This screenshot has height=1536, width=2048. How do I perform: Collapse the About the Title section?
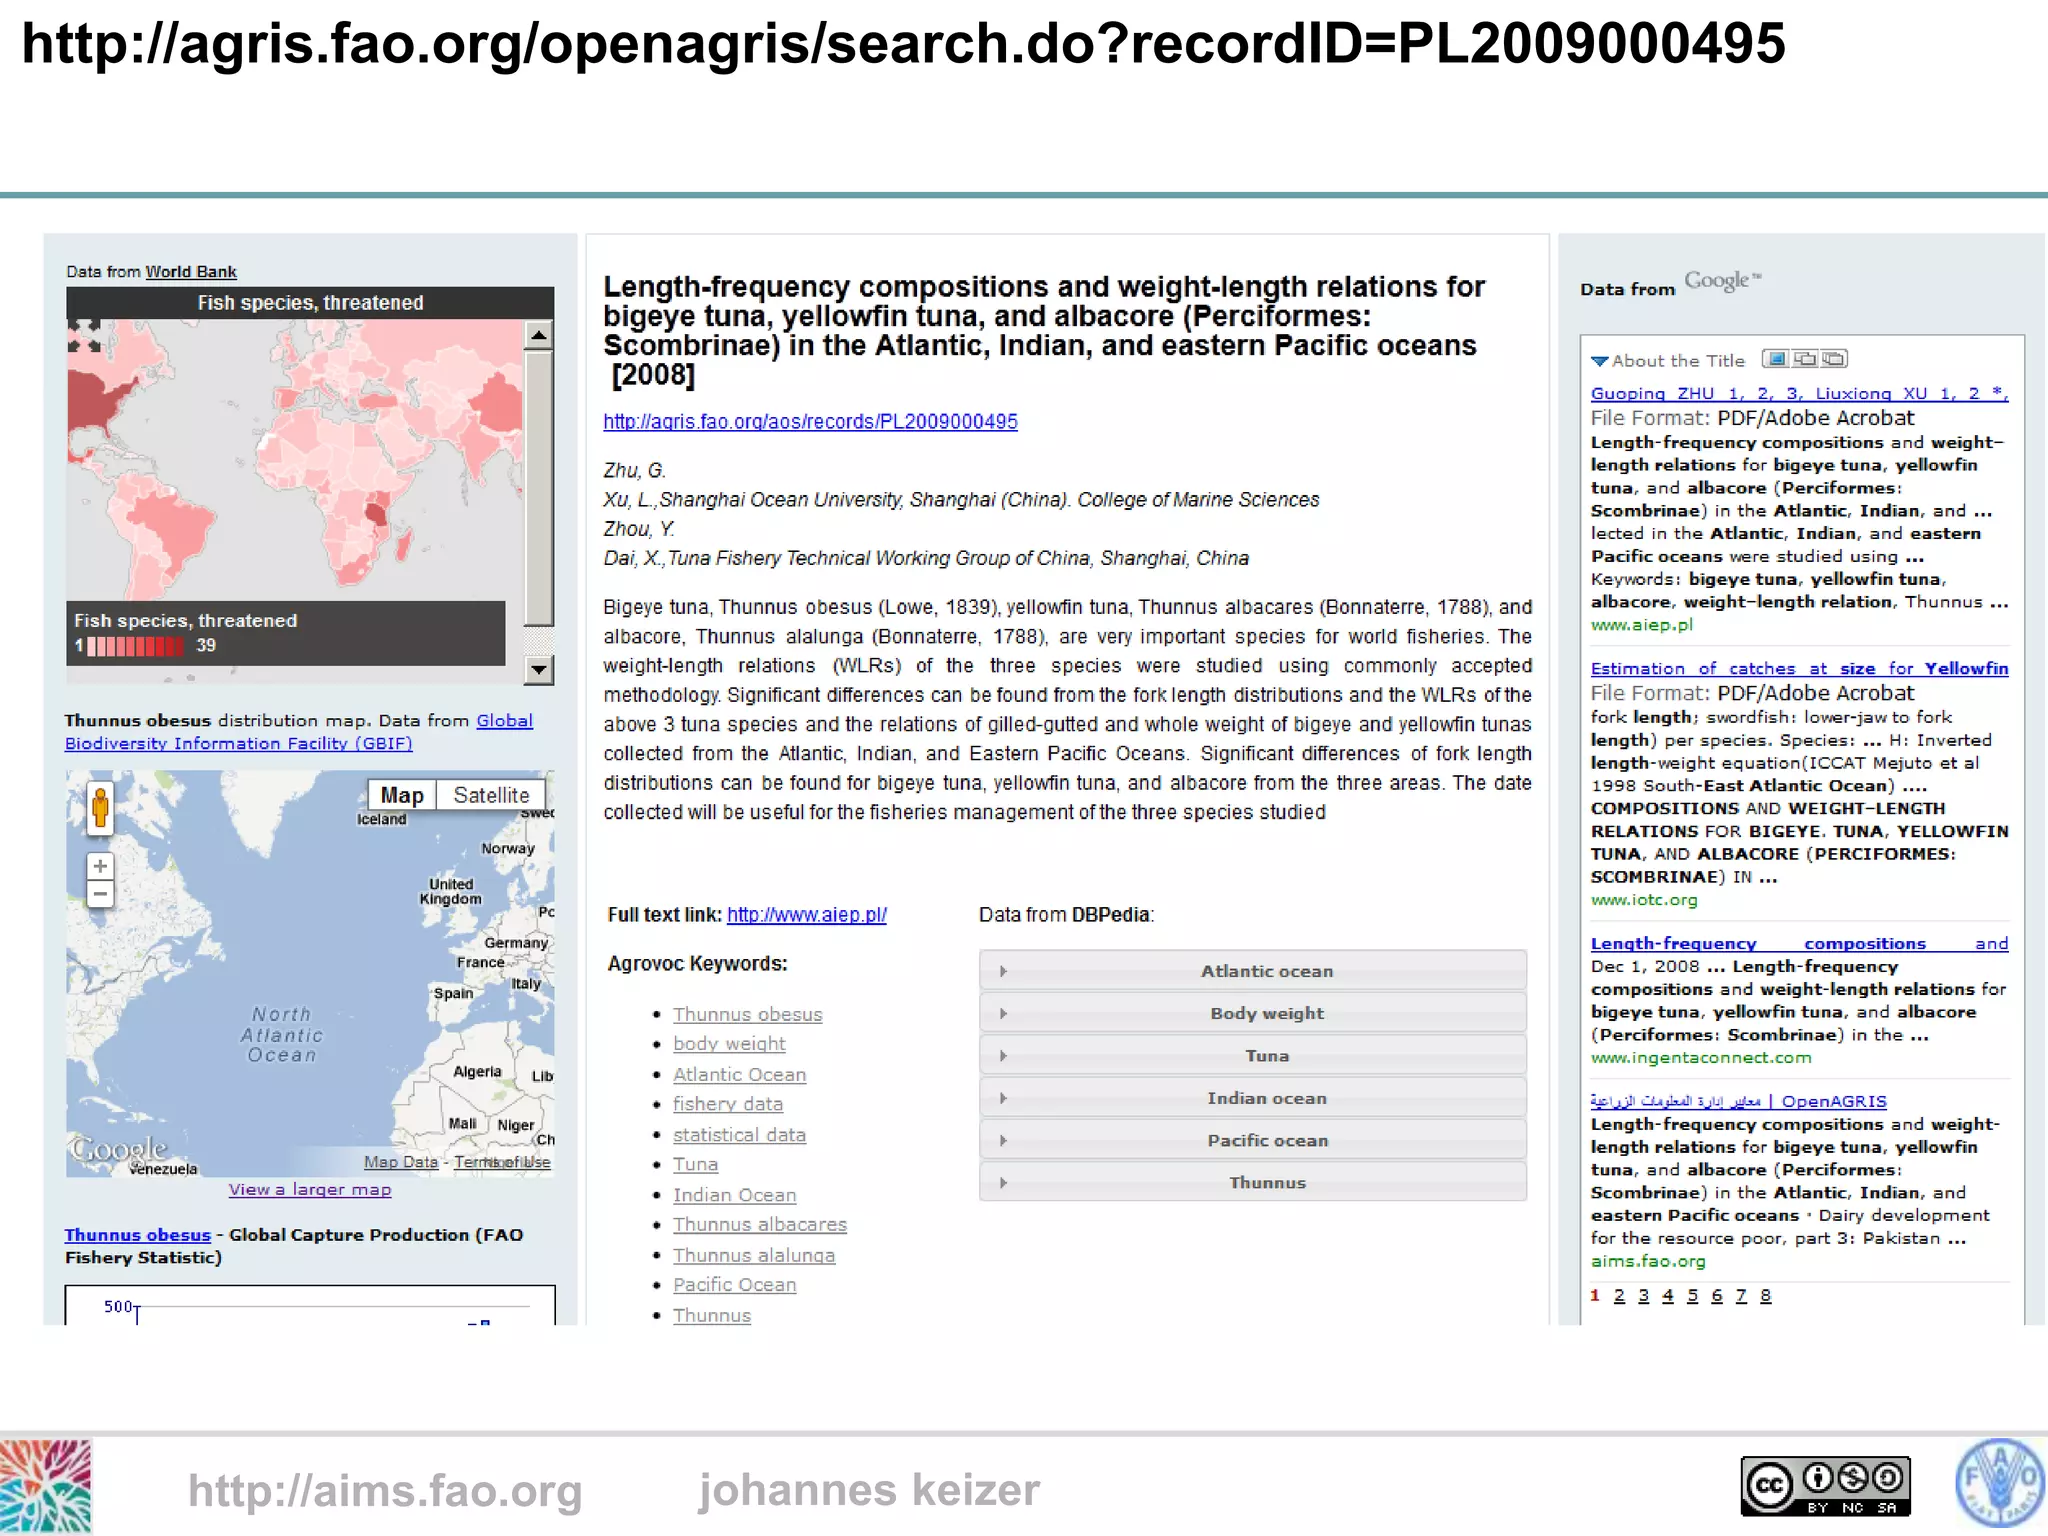pos(1600,361)
